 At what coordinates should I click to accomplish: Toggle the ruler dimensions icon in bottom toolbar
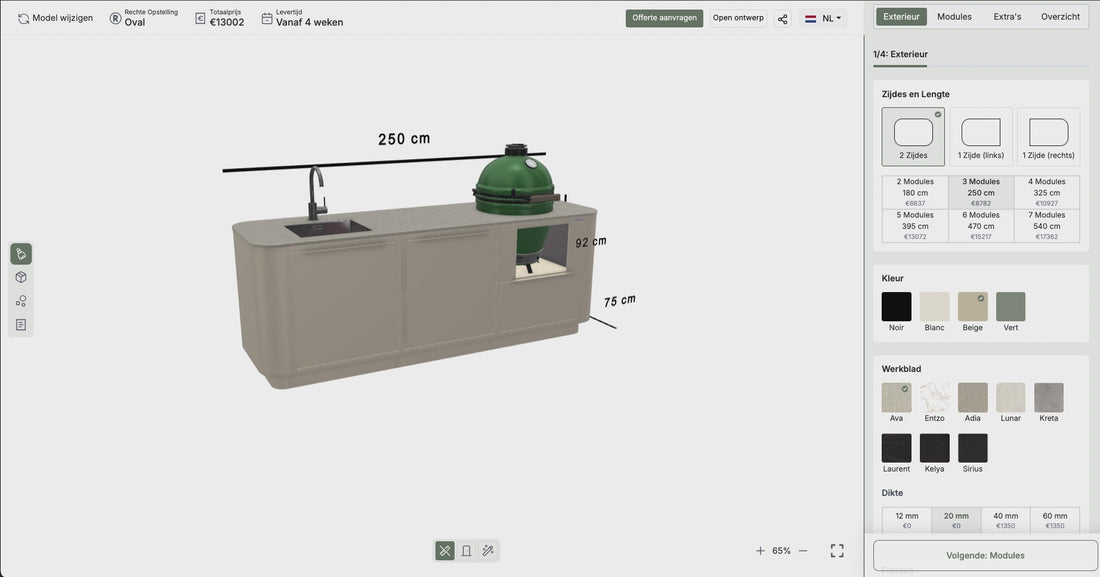tap(445, 551)
